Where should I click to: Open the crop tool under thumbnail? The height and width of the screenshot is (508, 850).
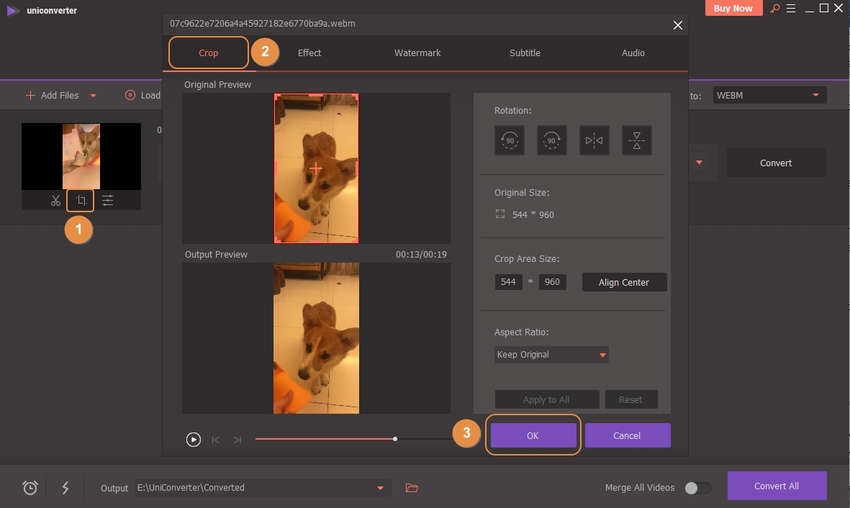coord(81,201)
